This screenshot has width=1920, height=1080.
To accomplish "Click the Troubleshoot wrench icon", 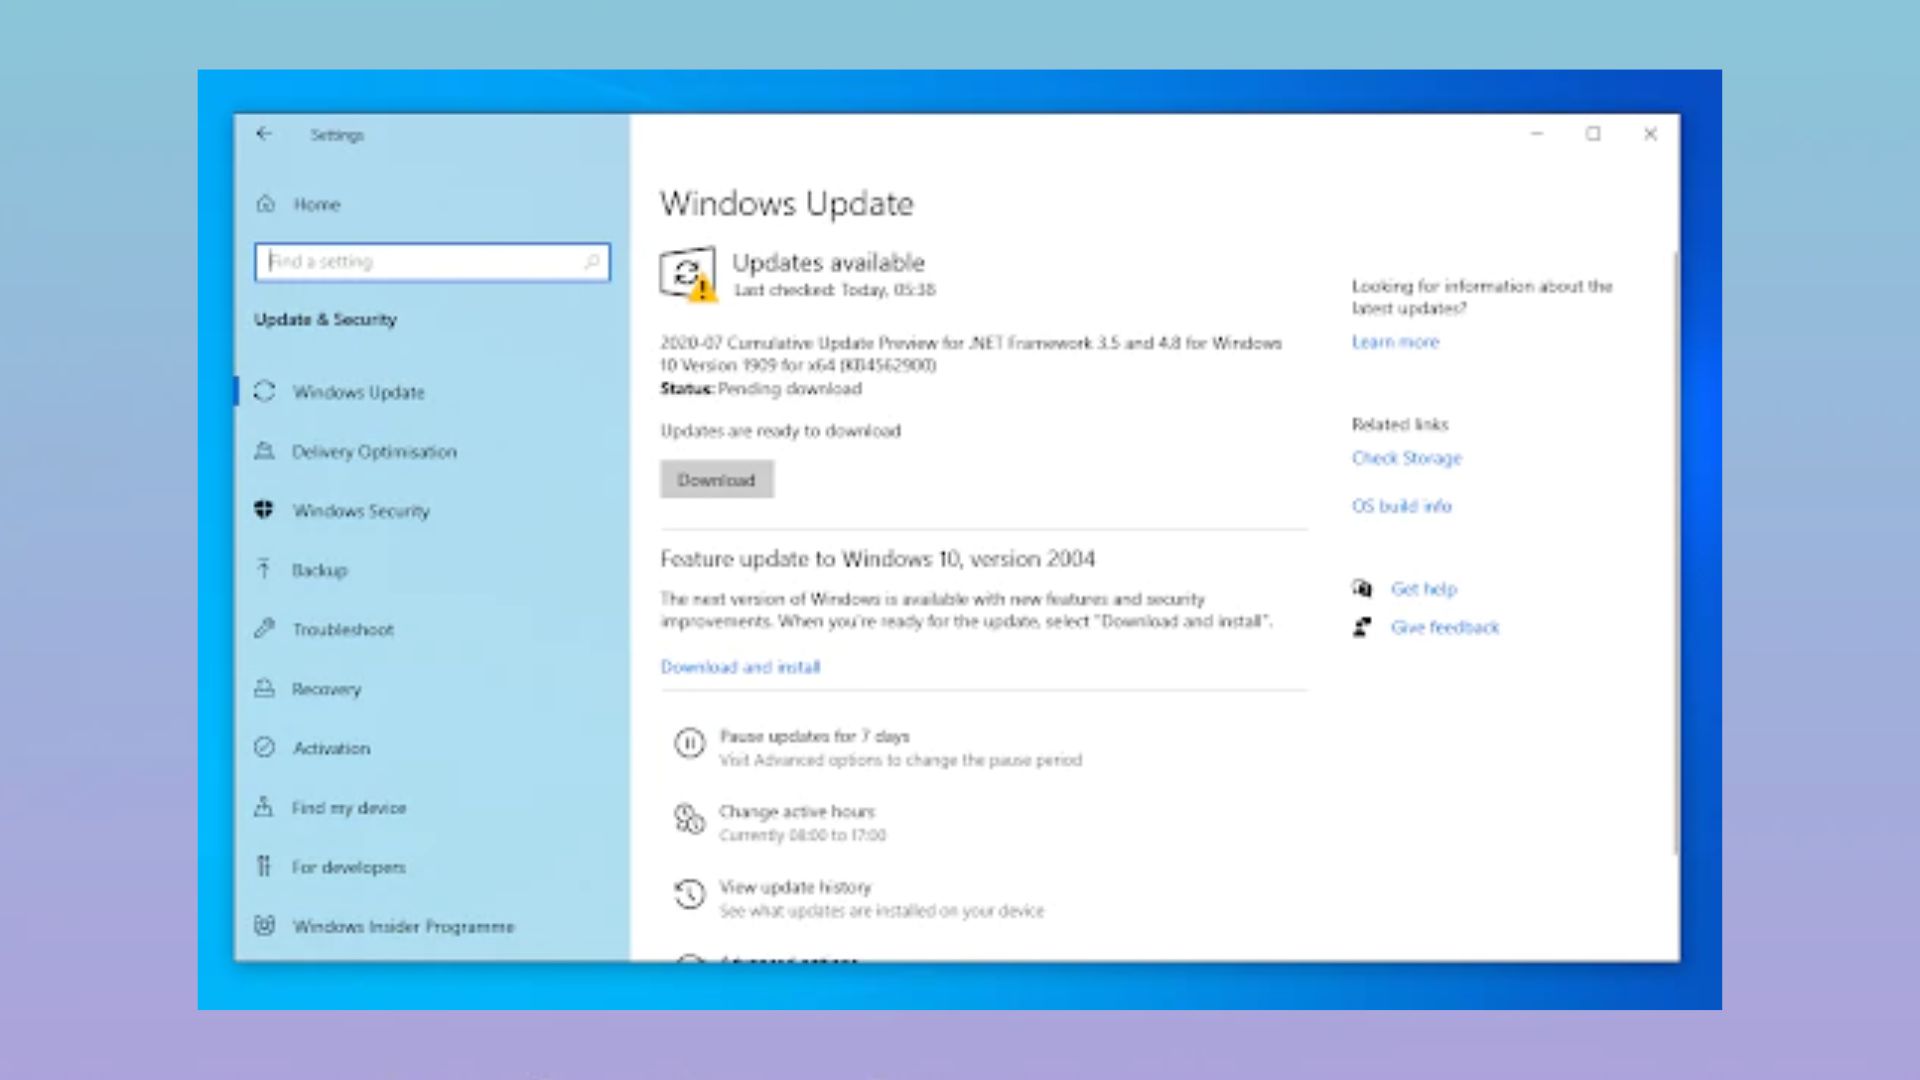I will [264, 628].
